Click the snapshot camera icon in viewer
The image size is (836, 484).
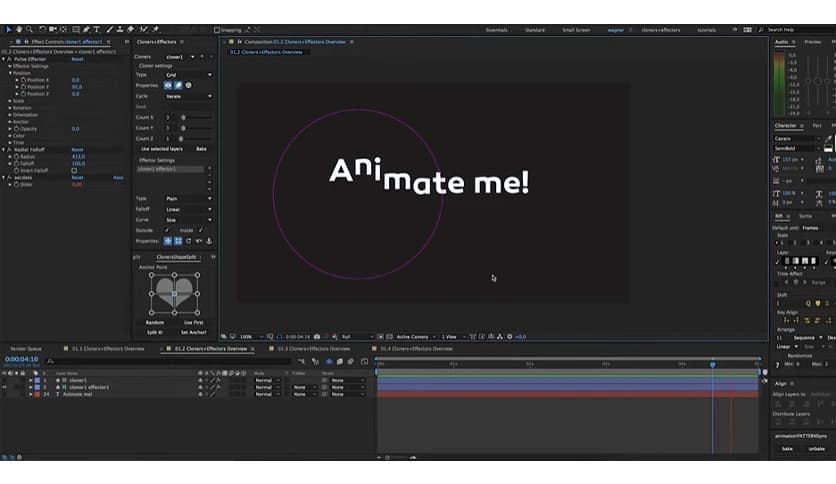317,337
